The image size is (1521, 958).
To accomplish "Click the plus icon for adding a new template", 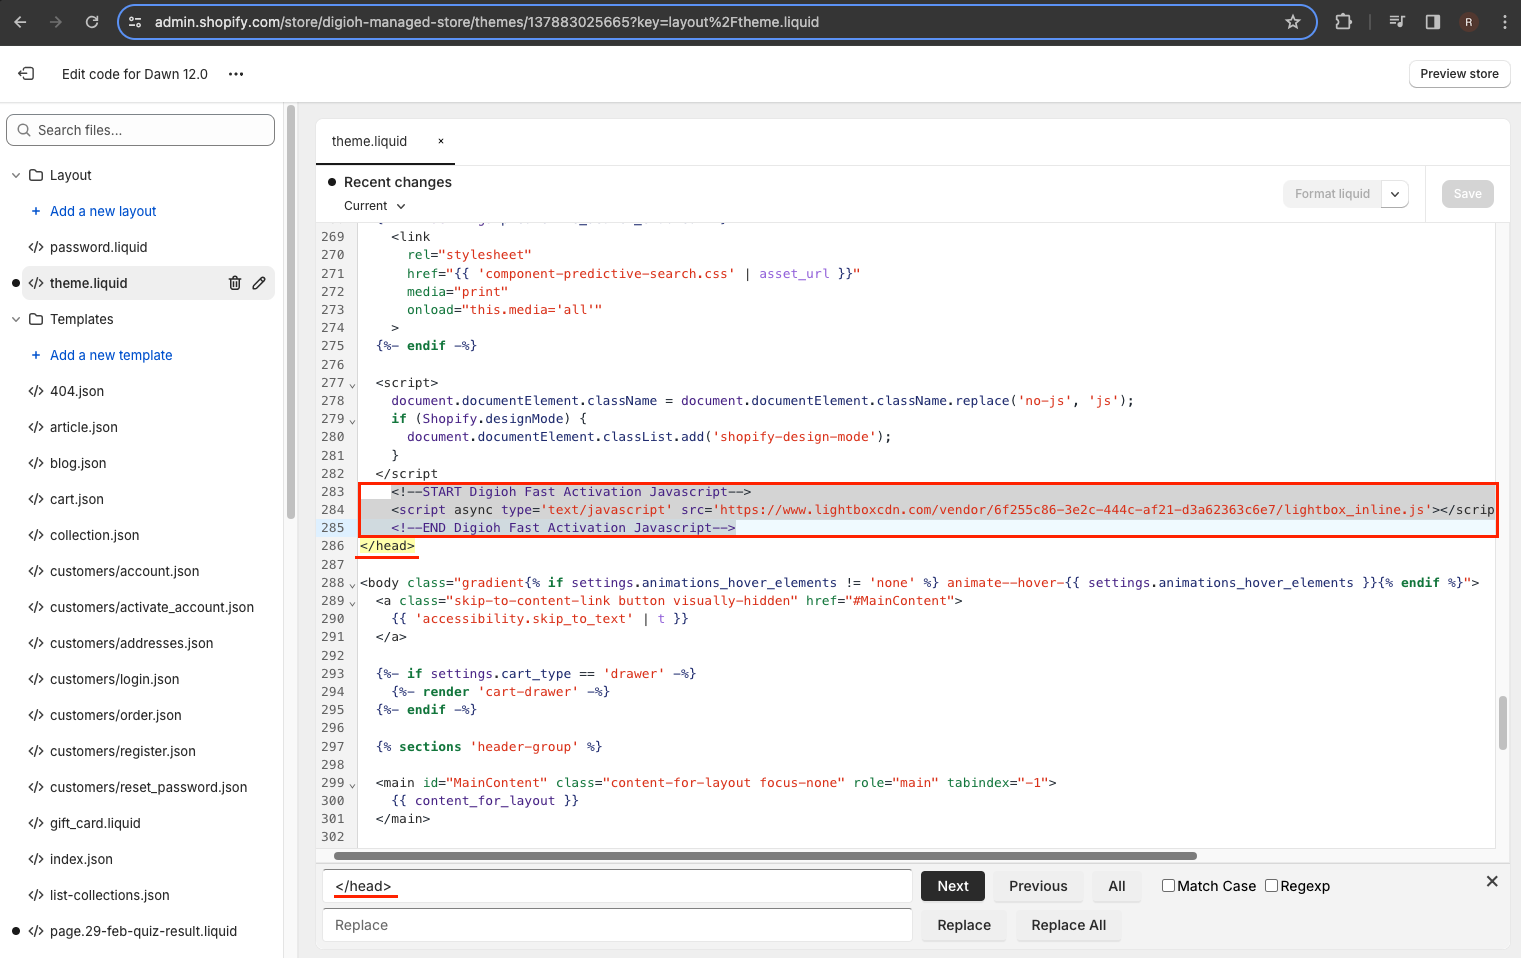I will point(36,355).
